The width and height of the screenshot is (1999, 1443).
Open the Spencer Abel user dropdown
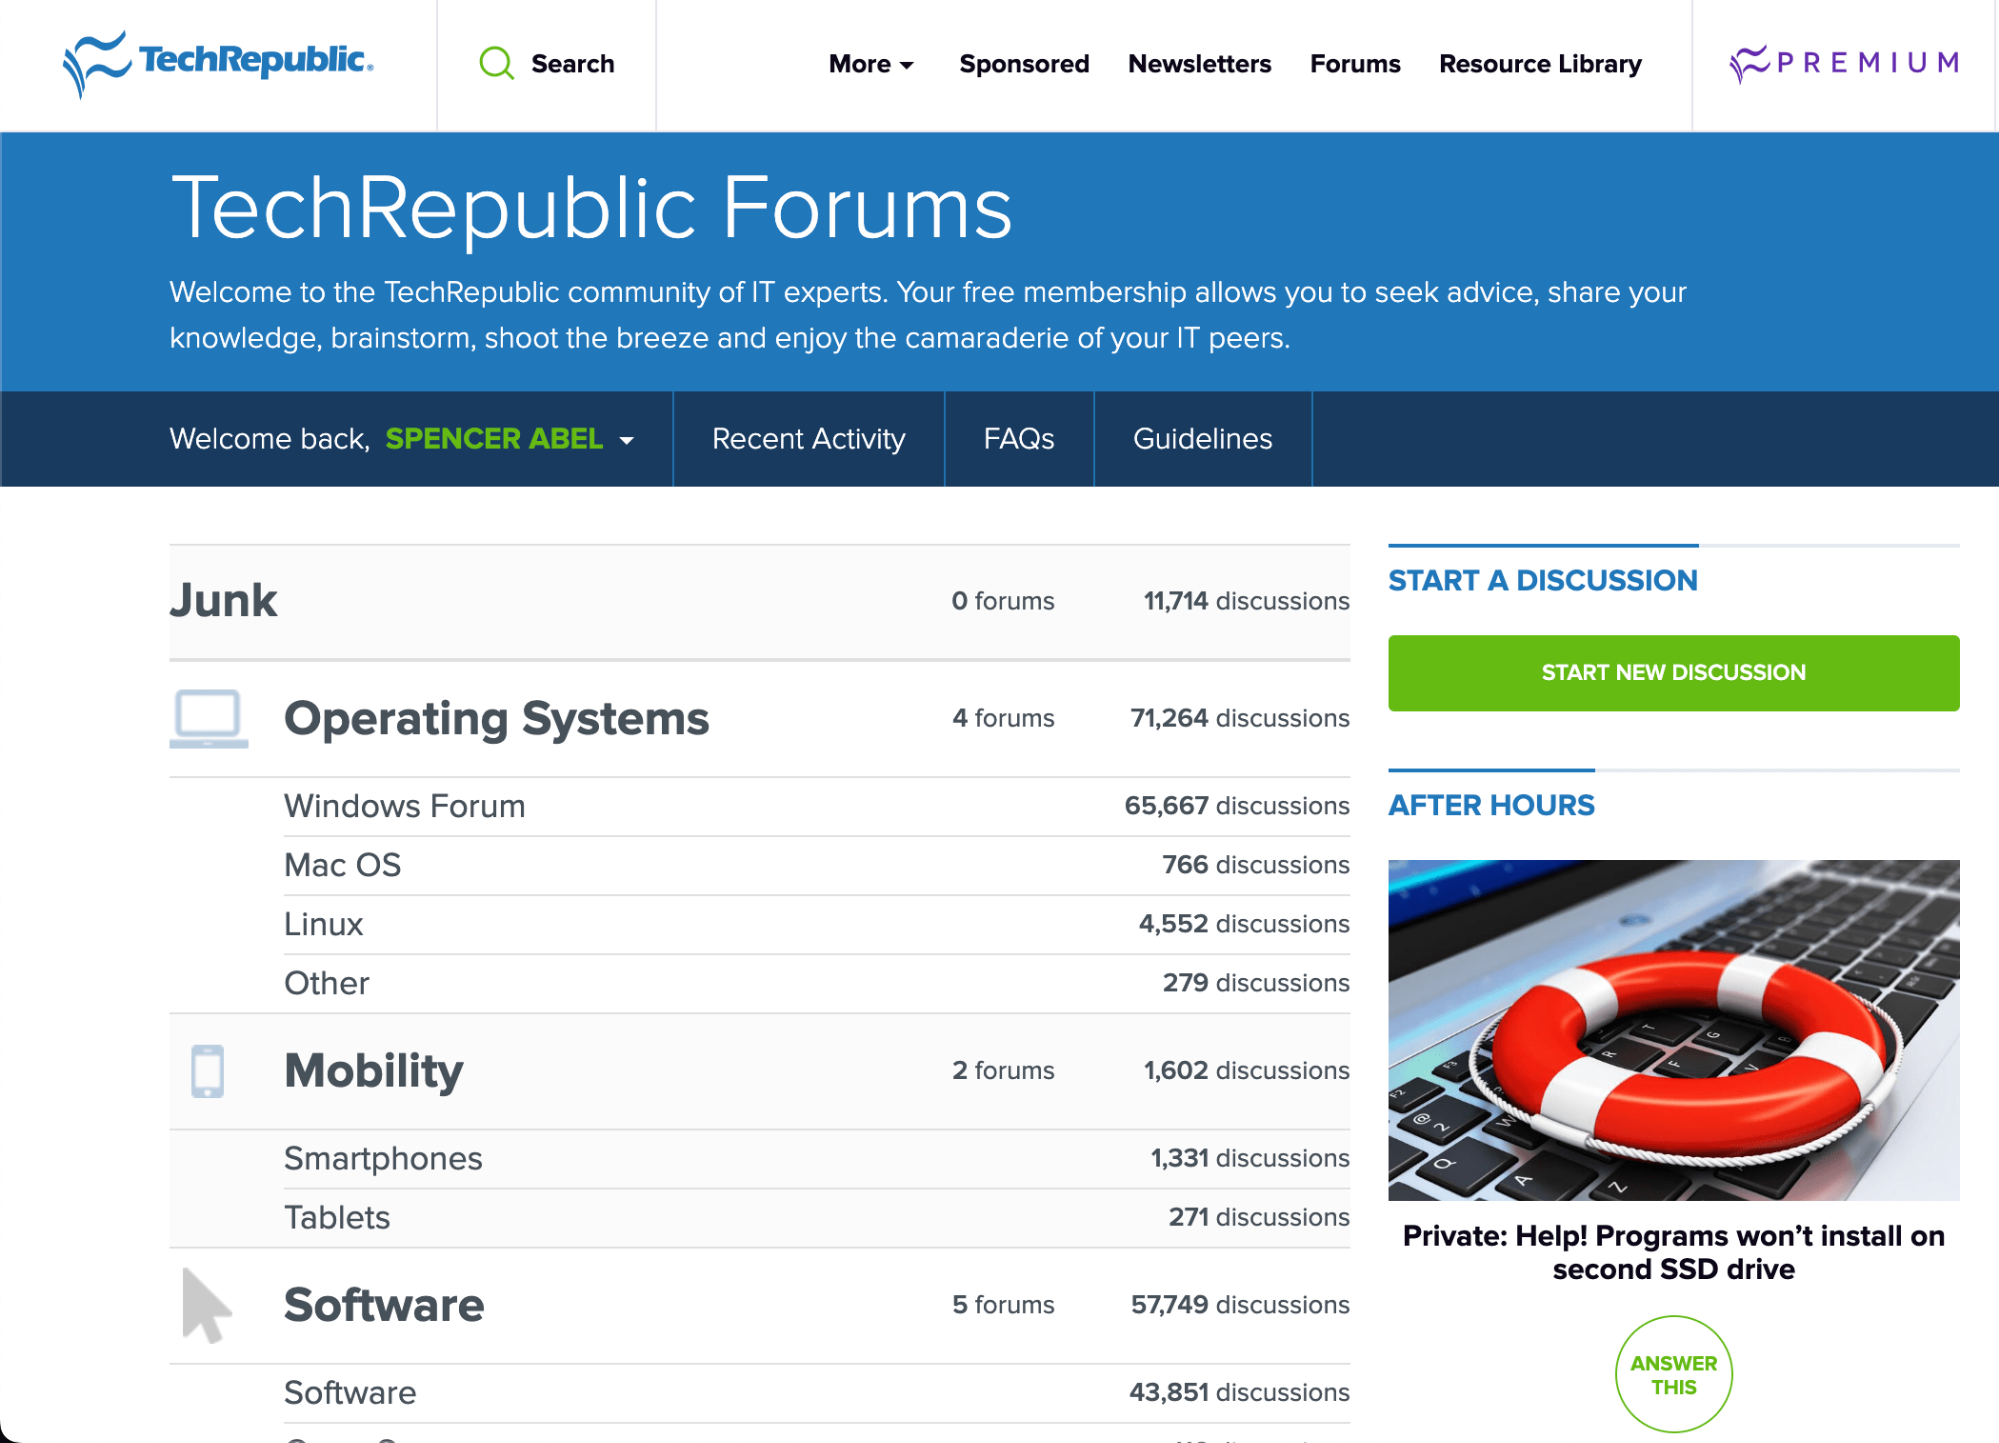click(510, 439)
